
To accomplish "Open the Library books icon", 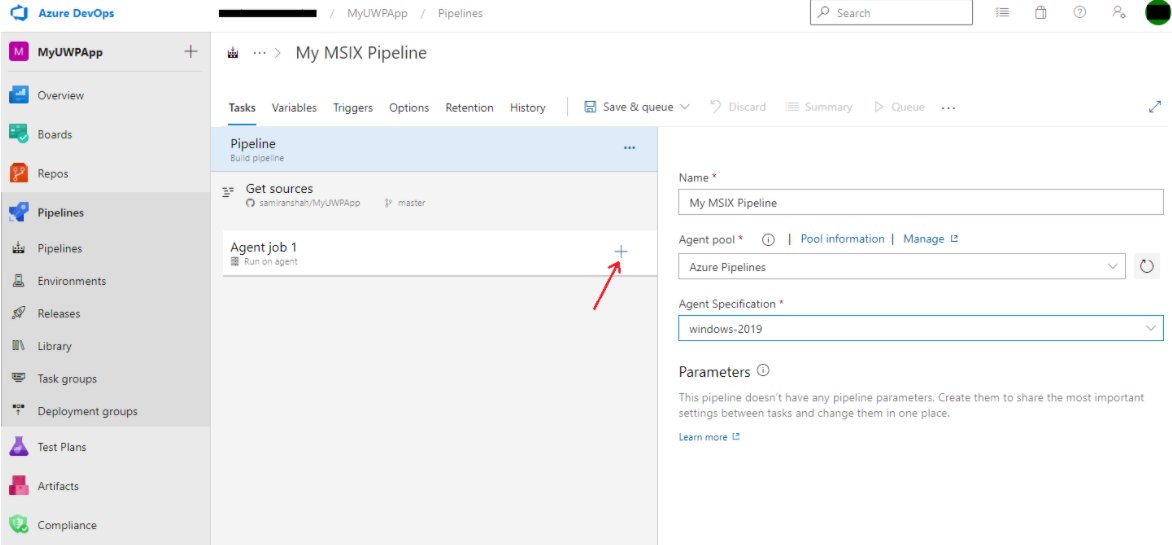I will (x=19, y=346).
